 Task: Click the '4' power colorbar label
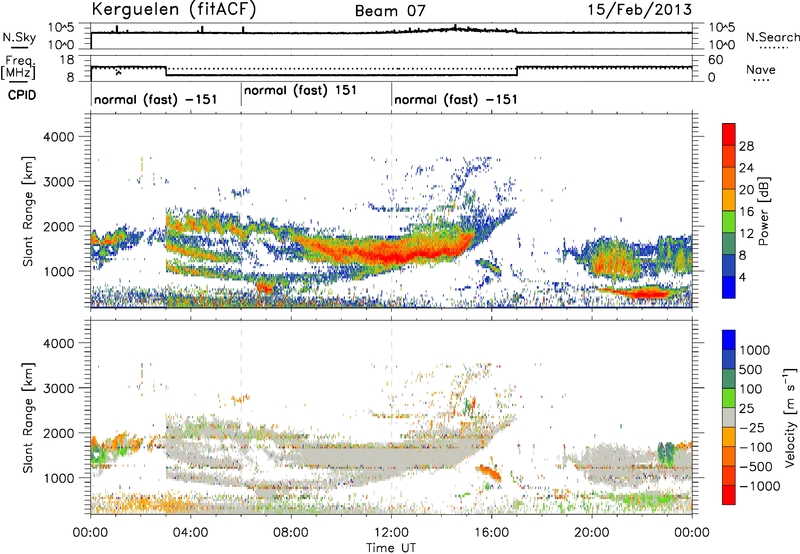click(742, 277)
